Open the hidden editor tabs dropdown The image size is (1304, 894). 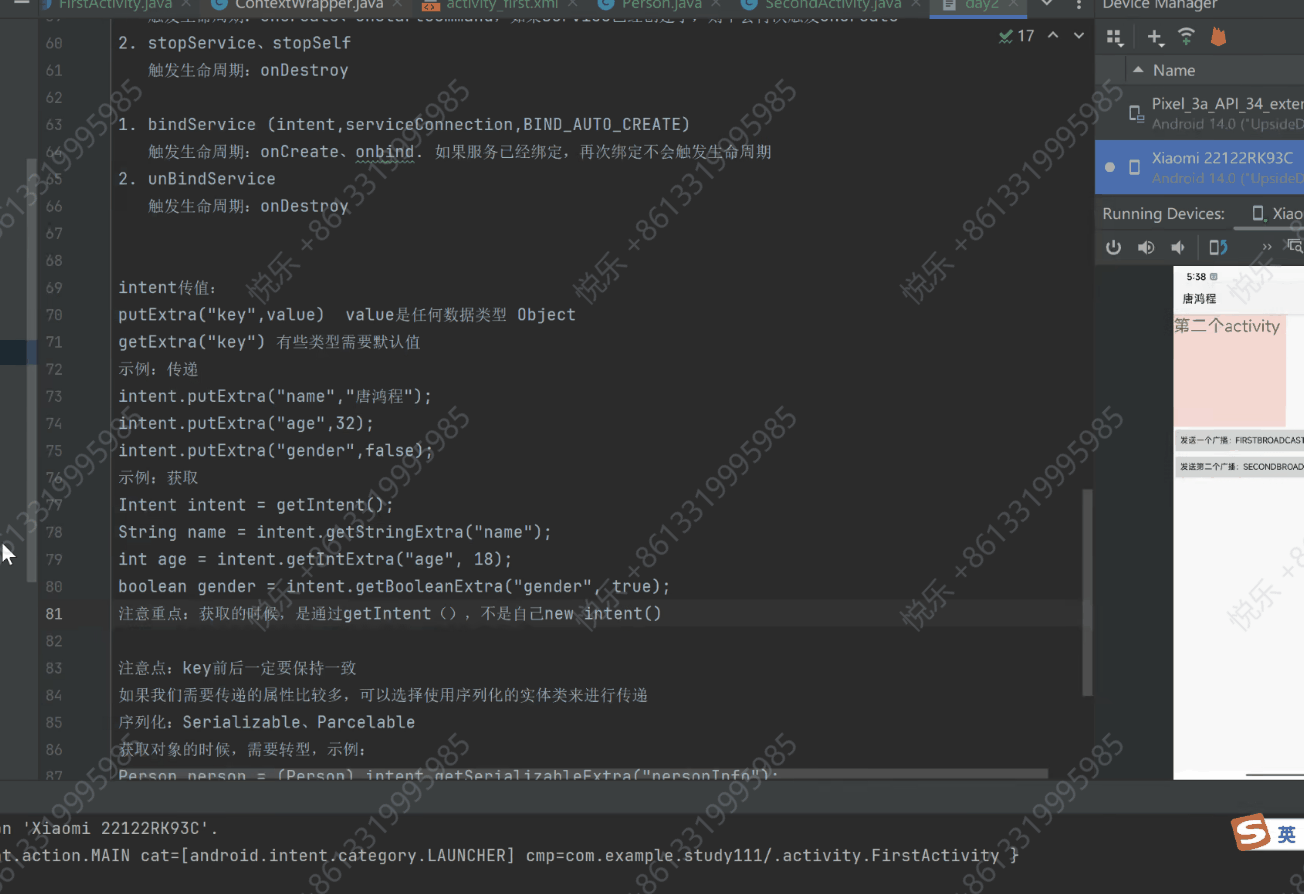tap(1047, 5)
